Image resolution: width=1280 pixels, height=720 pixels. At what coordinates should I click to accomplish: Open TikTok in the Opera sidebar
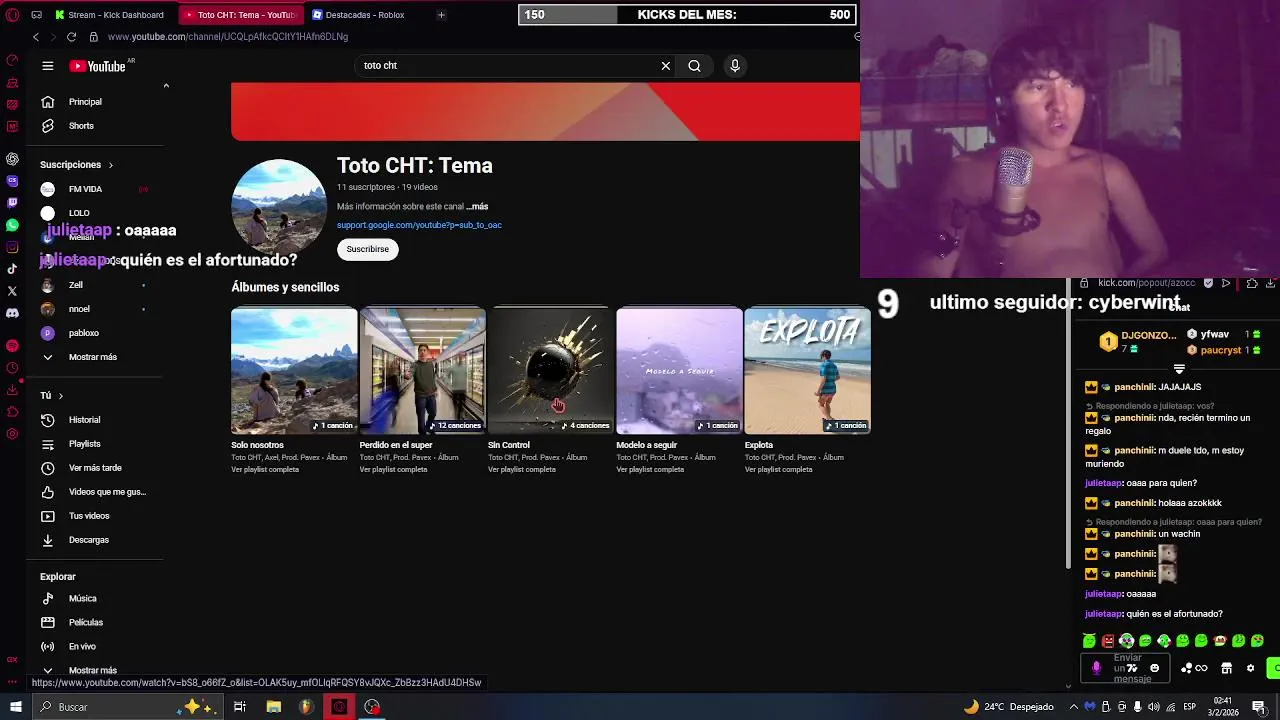point(12,269)
